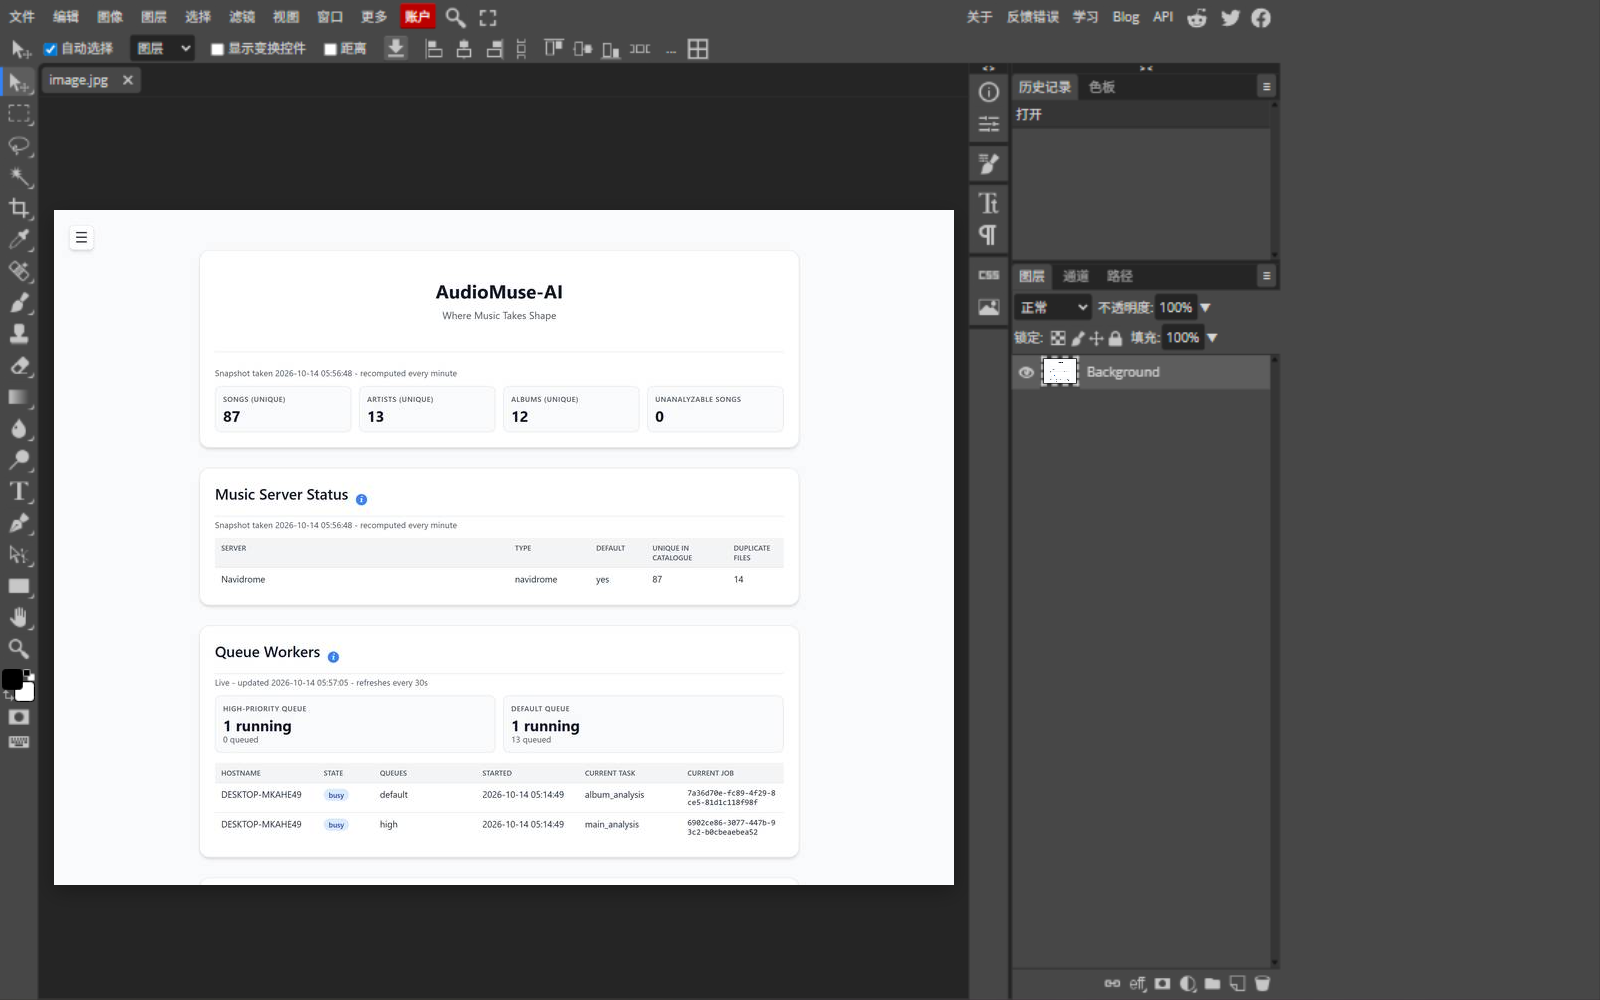This screenshot has height=1000, width=1600.
Task: Select the Hand tool
Action: (19, 617)
